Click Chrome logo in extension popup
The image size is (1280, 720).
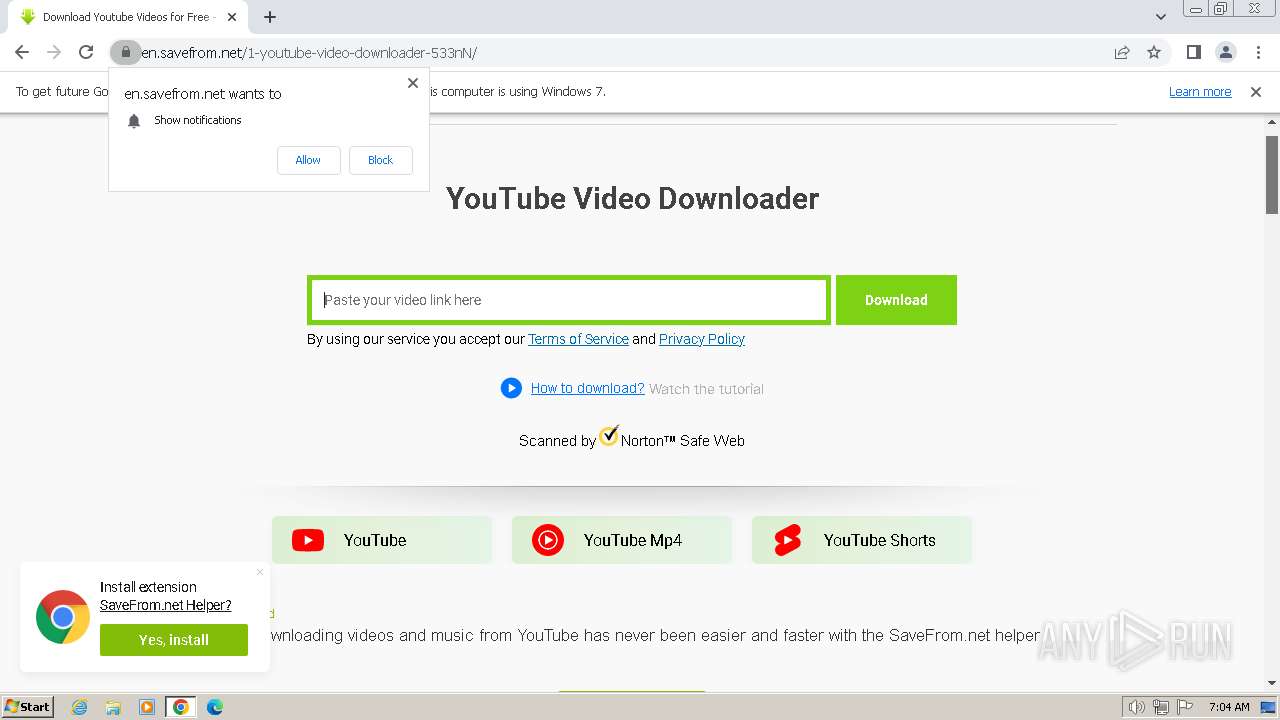63,617
